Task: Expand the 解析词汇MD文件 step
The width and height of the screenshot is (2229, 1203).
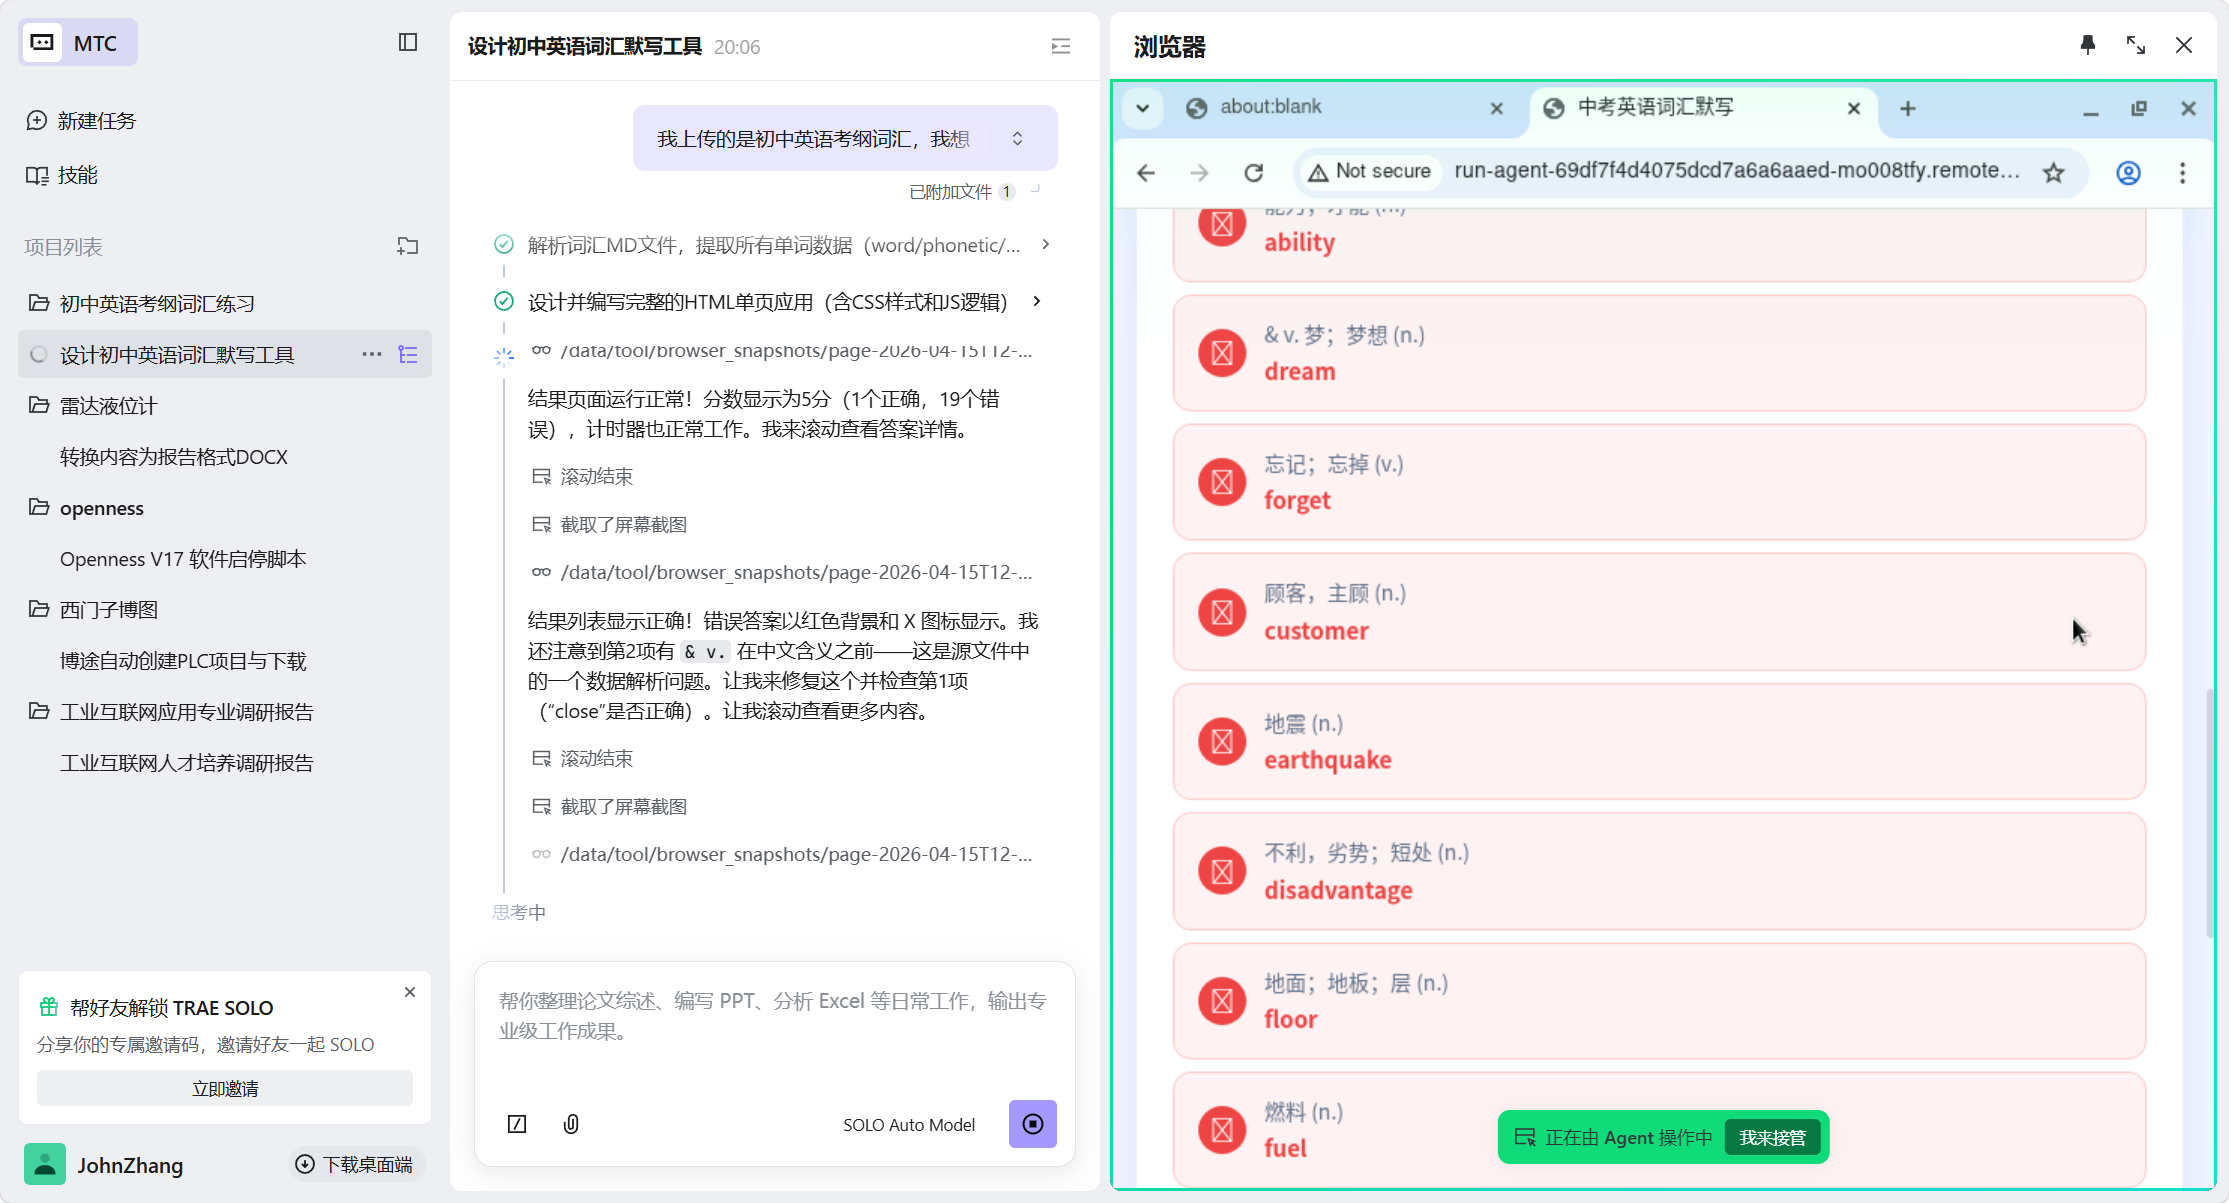Action: (1046, 245)
